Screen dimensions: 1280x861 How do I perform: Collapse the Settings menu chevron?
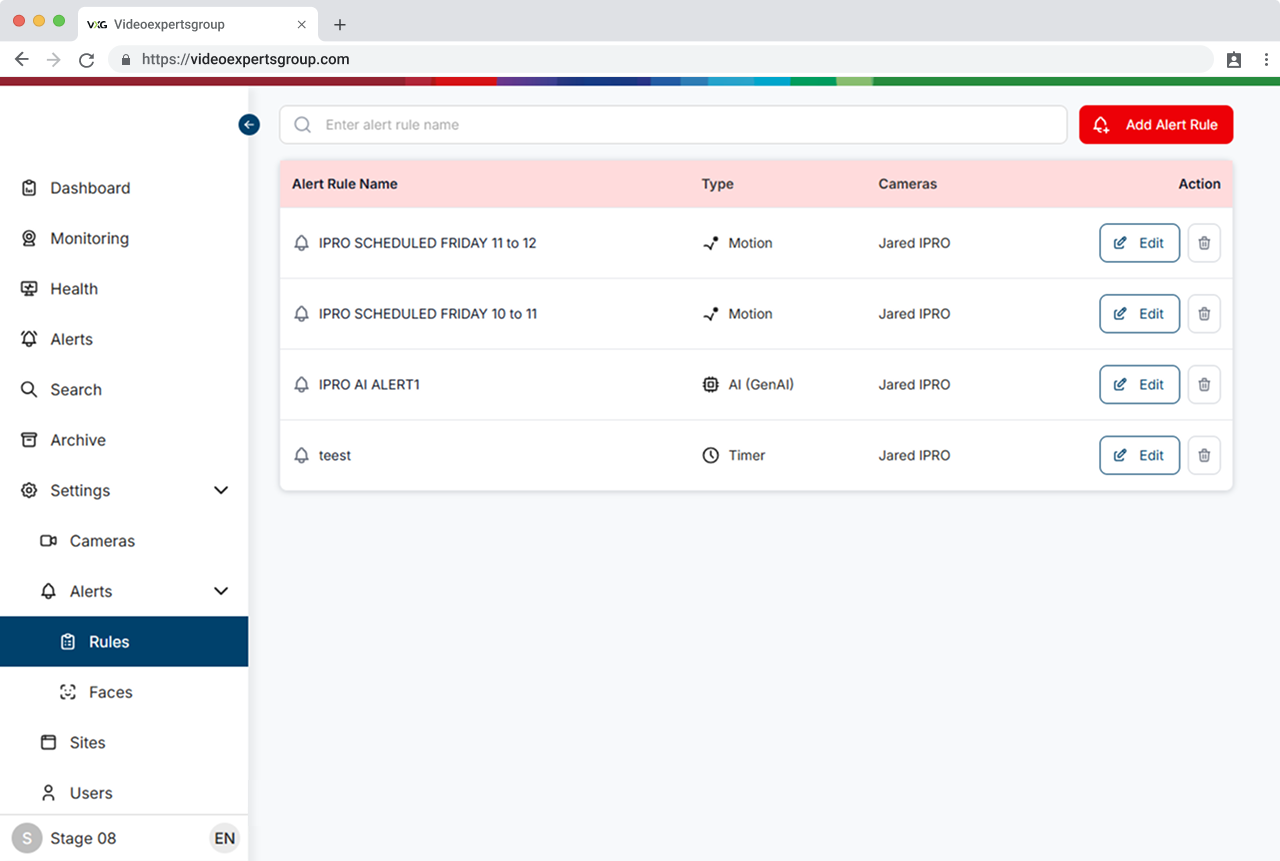[x=221, y=491]
